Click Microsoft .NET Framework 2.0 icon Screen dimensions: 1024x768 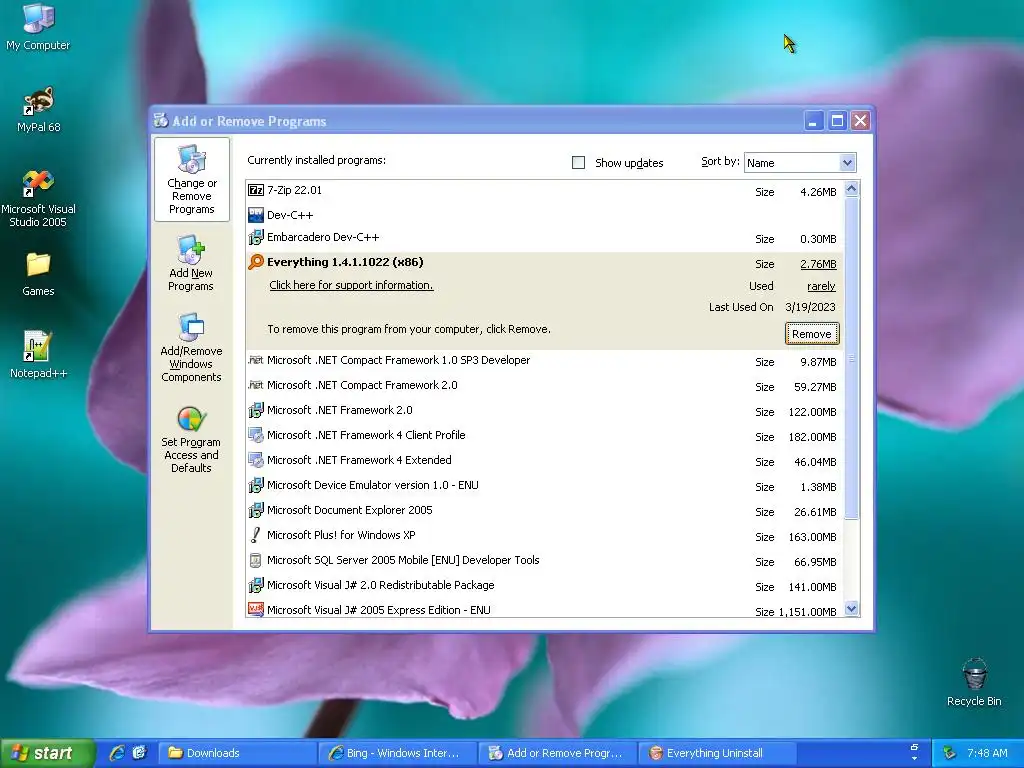[x=255, y=411]
